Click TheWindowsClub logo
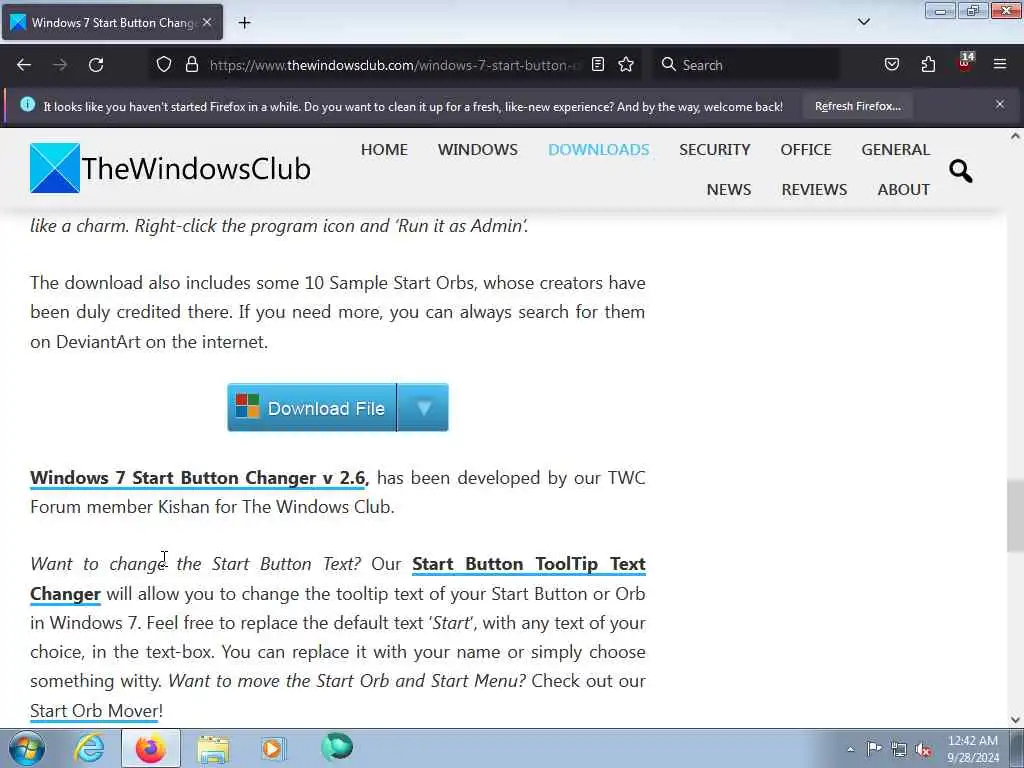Screen dimensions: 1024x768 point(170,168)
